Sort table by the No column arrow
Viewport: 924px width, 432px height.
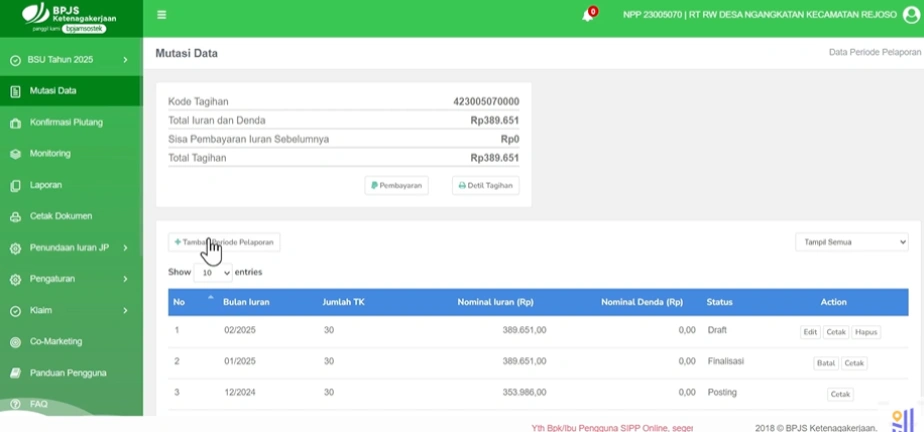pos(210,298)
